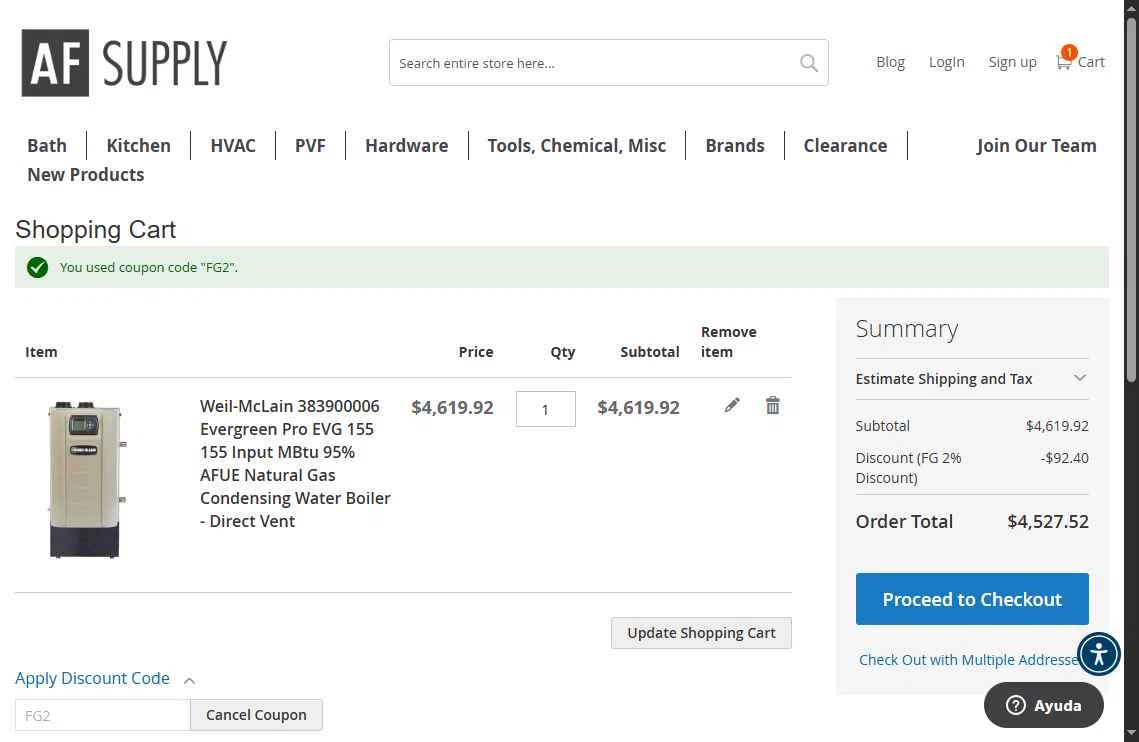This screenshot has width=1139, height=742.
Task: Remove the boiler item with trash icon
Action: point(772,406)
